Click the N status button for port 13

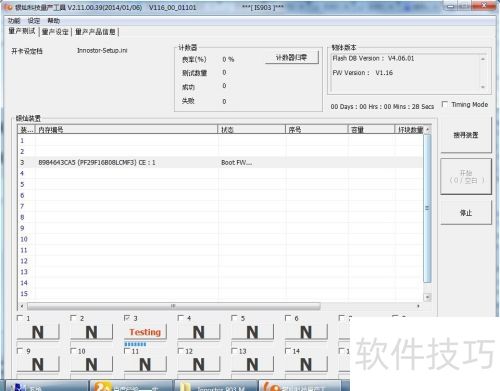253,364
